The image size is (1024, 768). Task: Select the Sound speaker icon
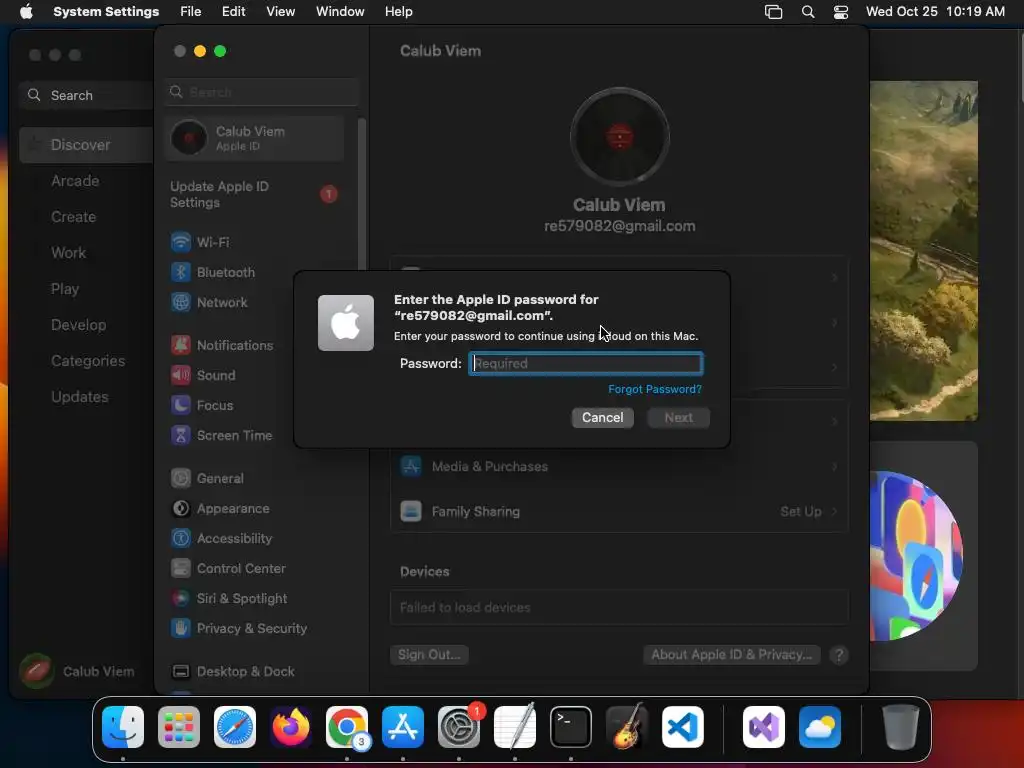[x=181, y=376]
